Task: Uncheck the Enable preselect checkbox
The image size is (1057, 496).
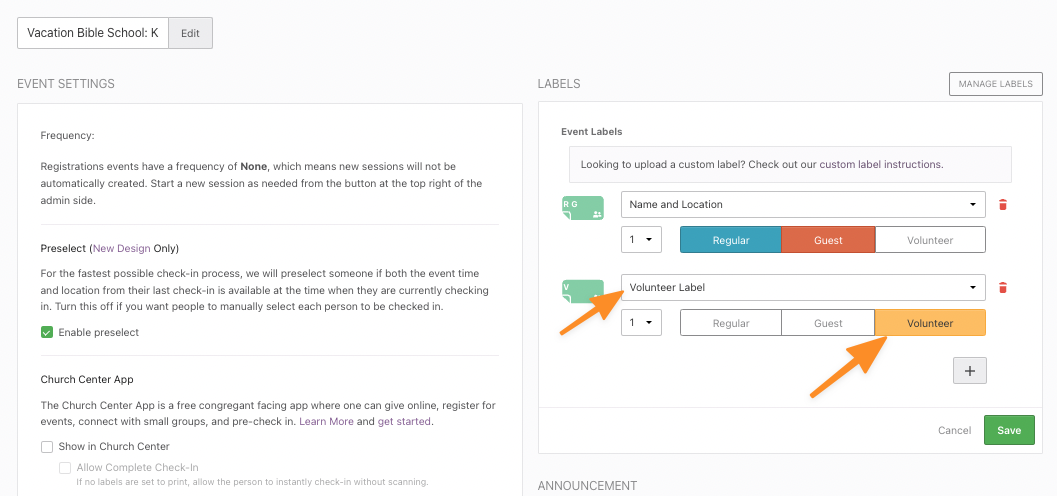Action: (x=47, y=332)
